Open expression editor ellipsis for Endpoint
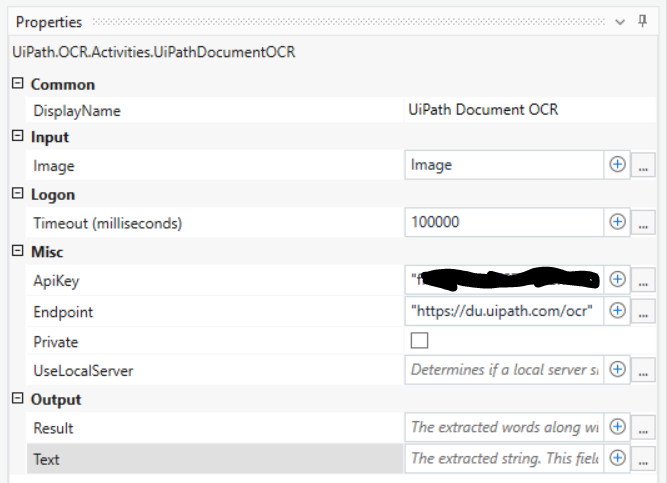Viewport: 667px width, 483px height. pyautogui.click(x=643, y=312)
